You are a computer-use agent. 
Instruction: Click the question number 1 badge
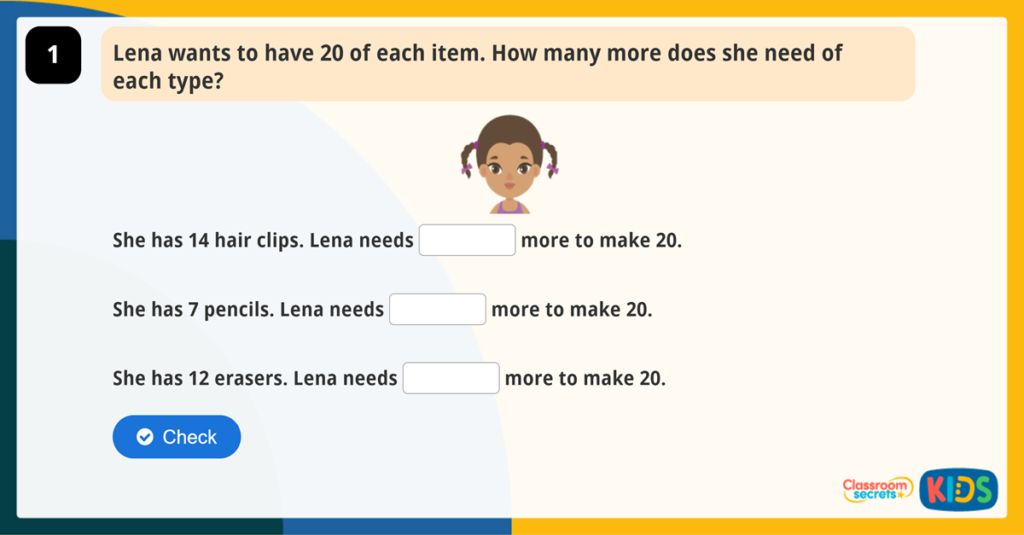point(53,55)
